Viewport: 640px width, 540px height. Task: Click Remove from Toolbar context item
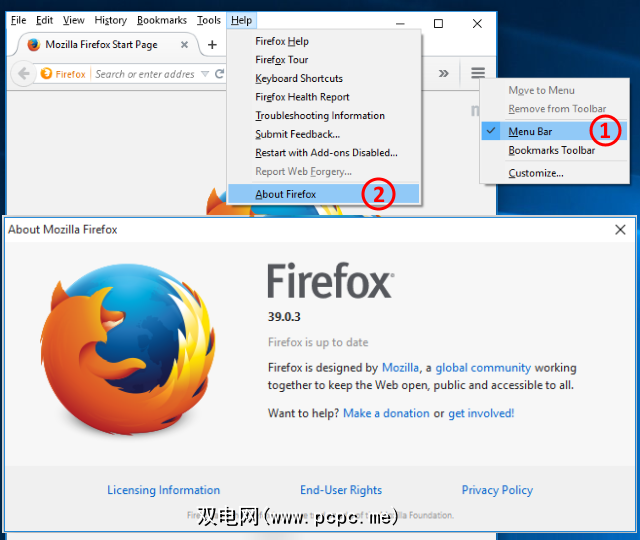pos(554,109)
